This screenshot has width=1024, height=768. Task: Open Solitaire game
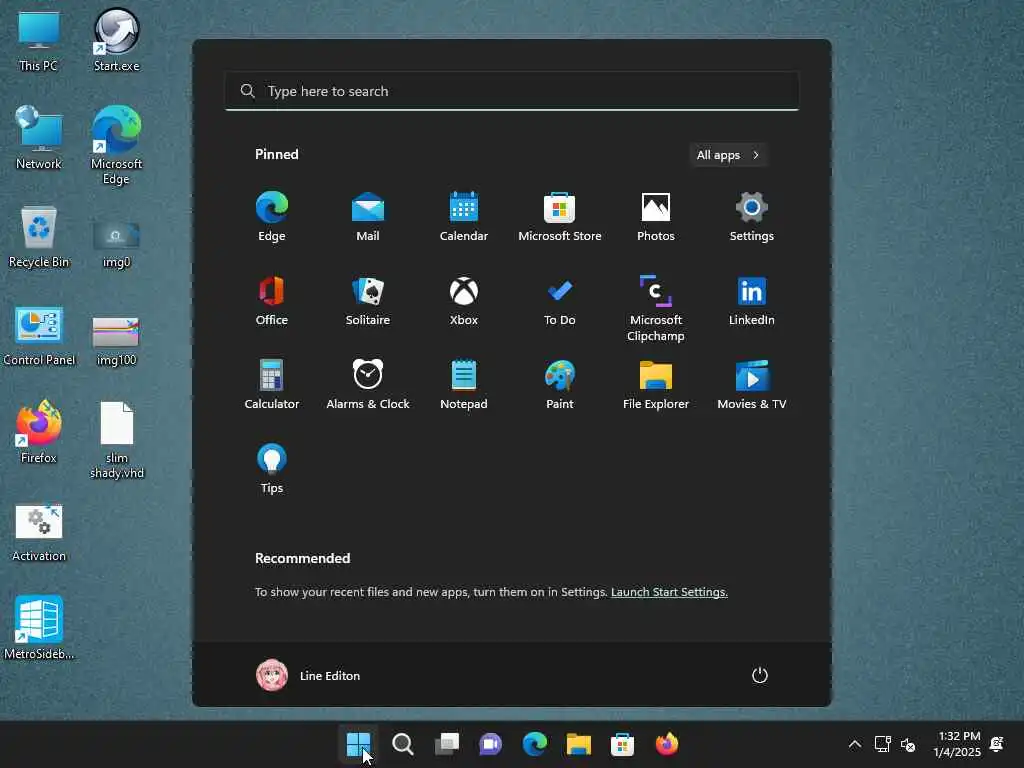[x=368, y=300]
